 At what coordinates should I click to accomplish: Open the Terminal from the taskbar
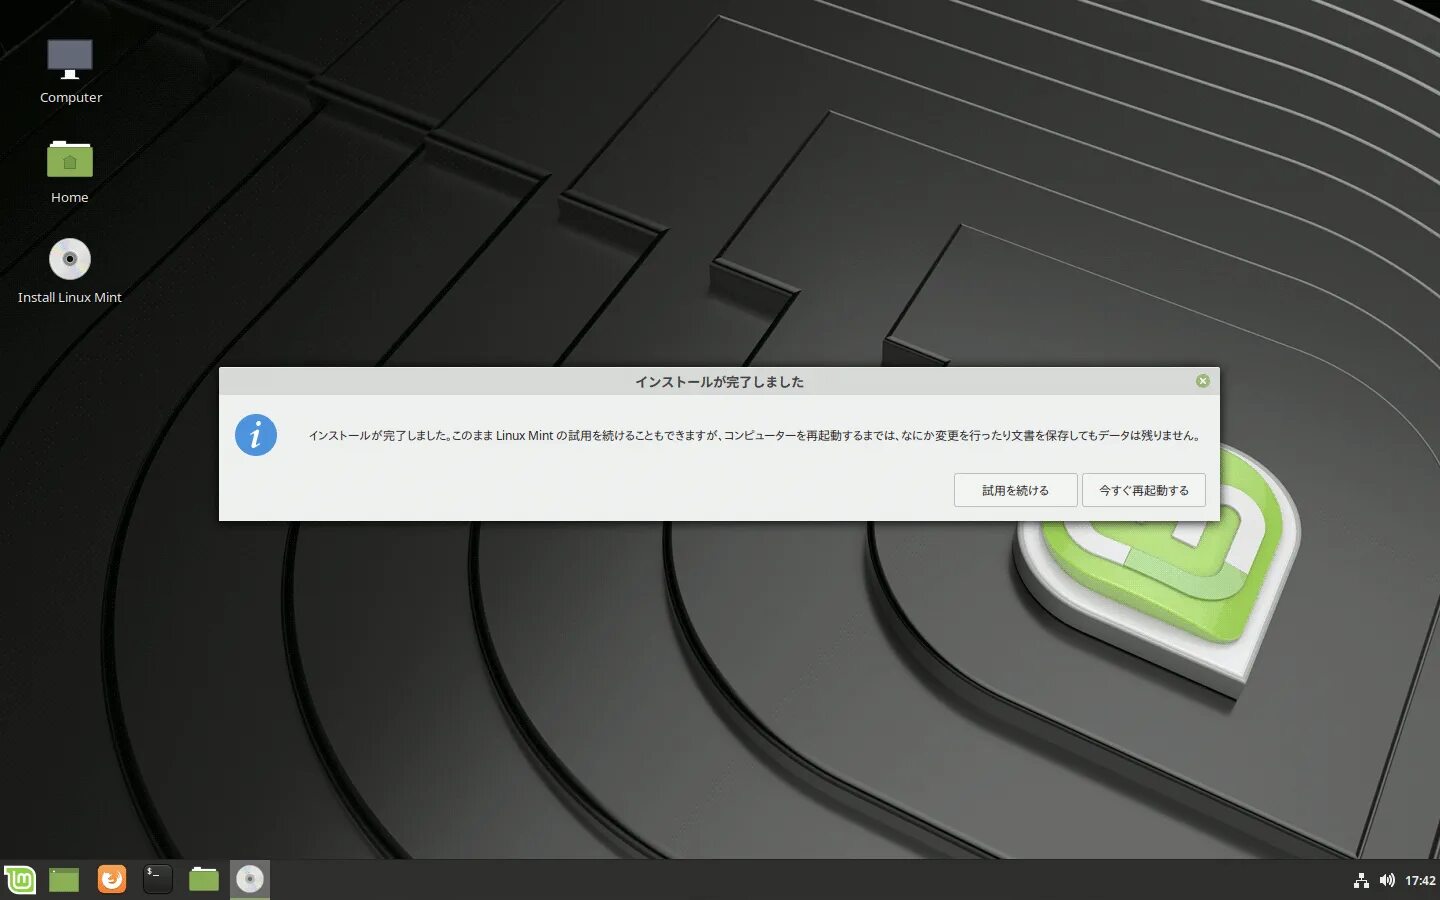pos(158,880)
